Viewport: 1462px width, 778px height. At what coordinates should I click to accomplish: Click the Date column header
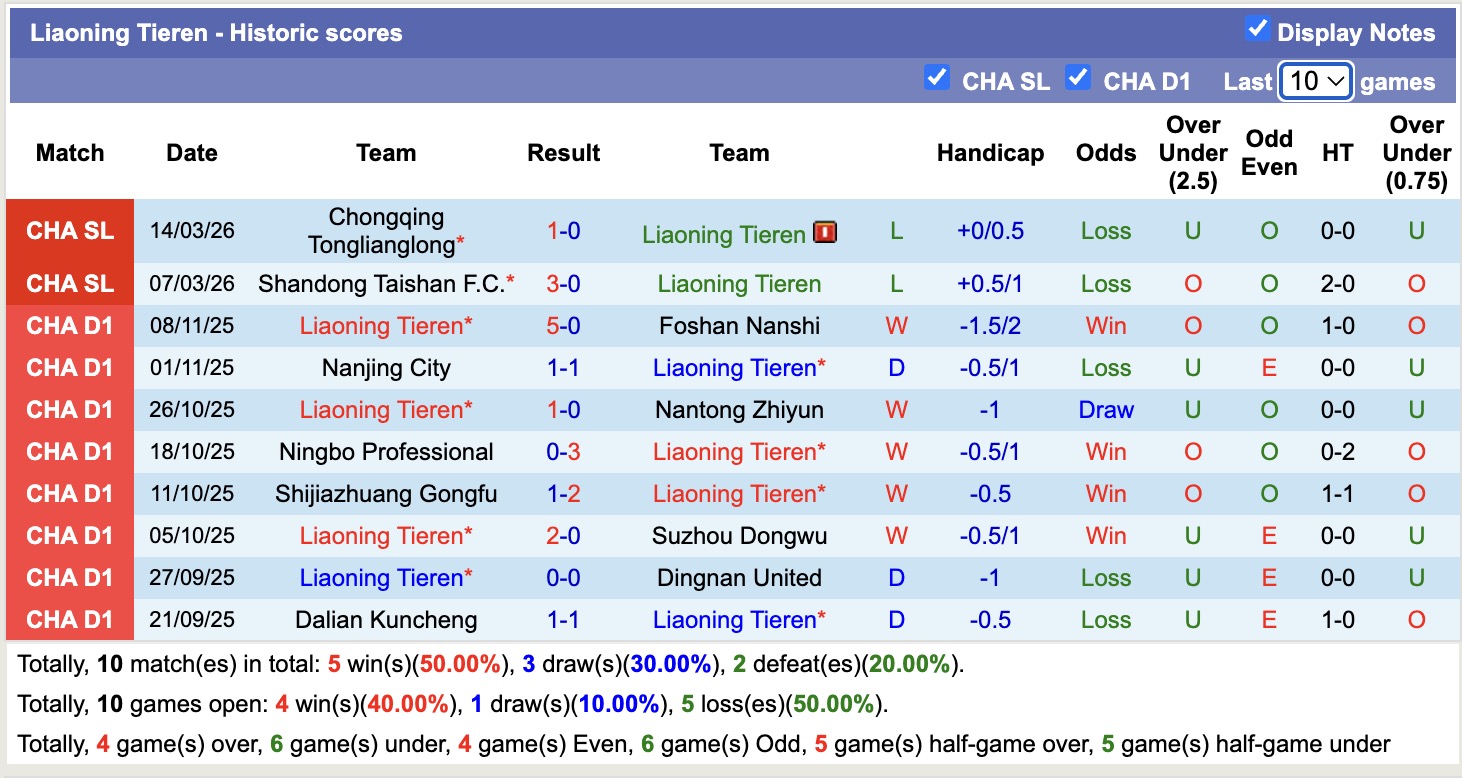191,152
